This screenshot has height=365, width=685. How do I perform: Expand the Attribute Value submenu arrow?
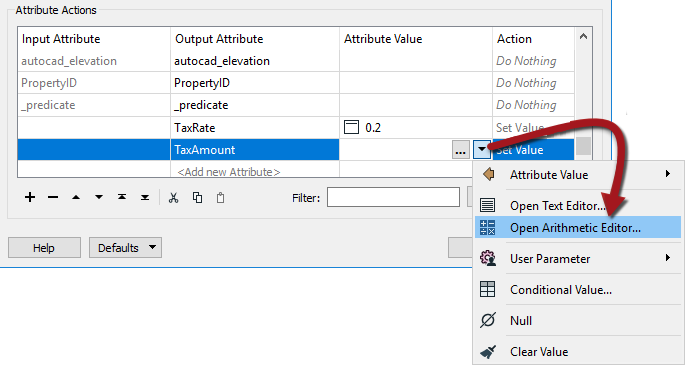[x=668, y=174]
